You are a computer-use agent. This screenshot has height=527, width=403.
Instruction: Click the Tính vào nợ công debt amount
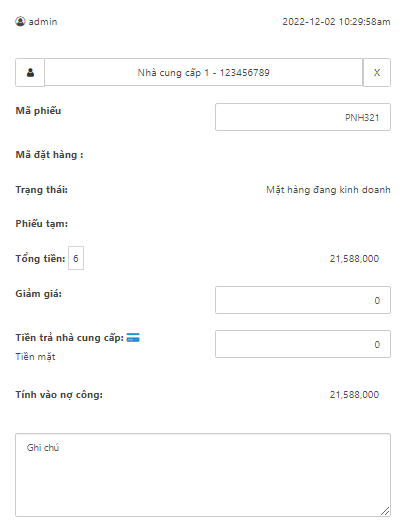tap(354, 395)
